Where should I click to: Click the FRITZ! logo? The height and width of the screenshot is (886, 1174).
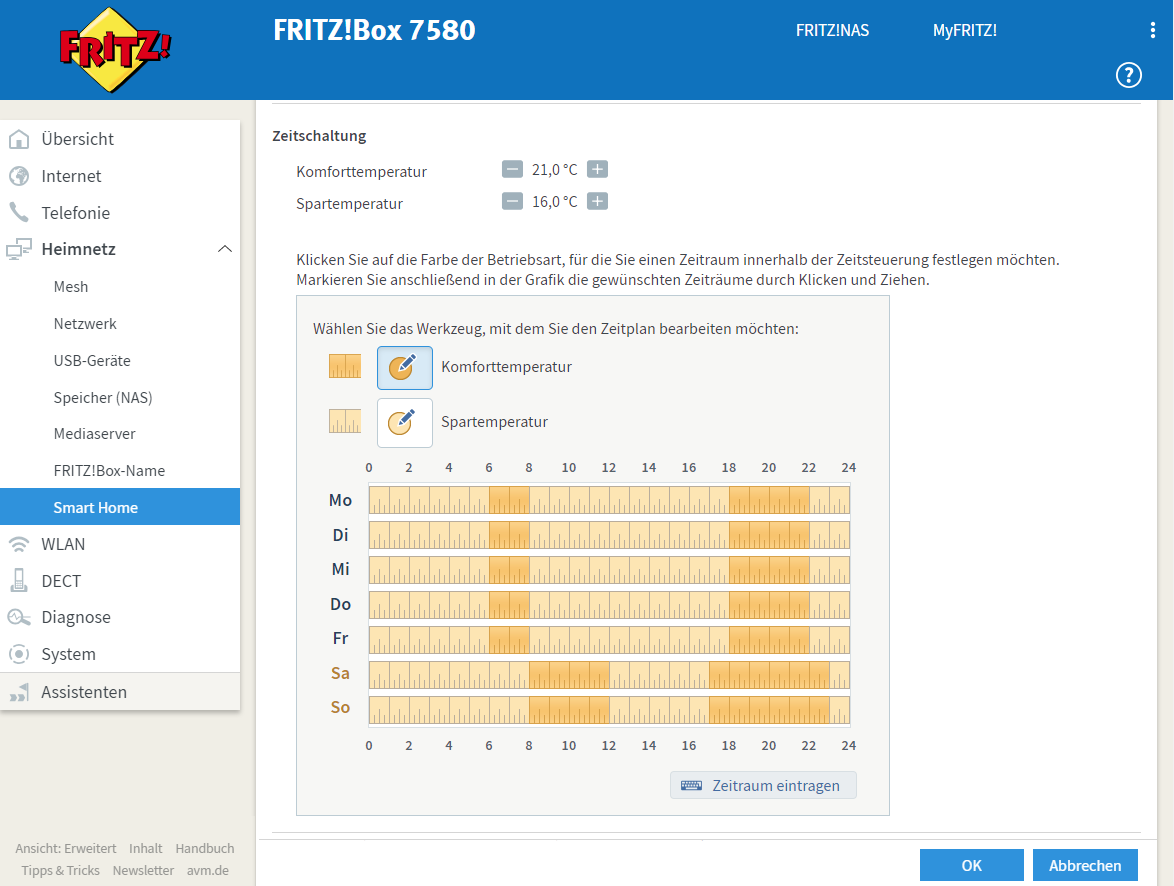tap(115, 50)
